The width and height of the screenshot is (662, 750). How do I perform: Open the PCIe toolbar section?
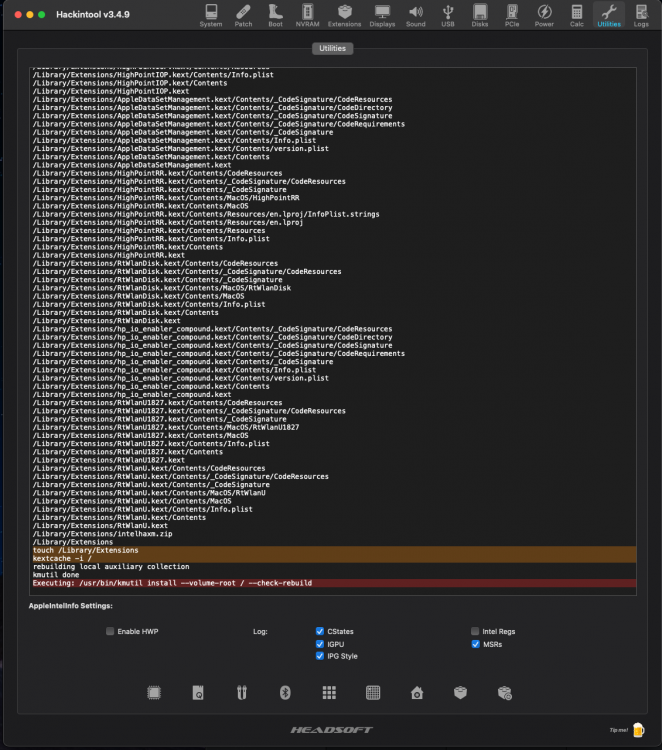[512, 15]
